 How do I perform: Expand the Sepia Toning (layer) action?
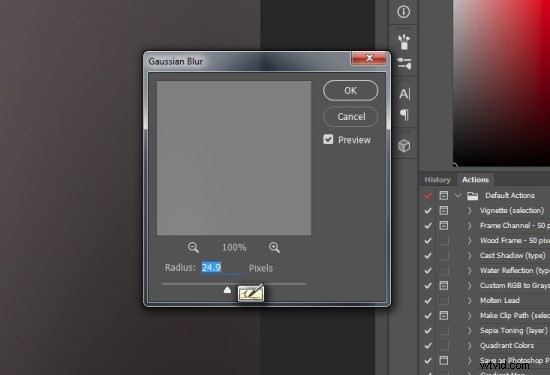(470, 330)
